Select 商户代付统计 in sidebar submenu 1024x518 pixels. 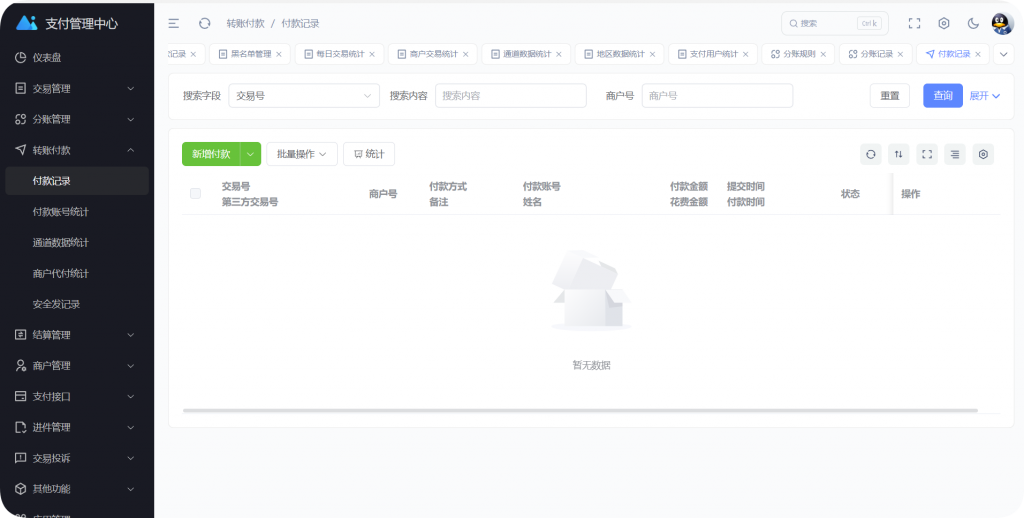click(77, 273)
